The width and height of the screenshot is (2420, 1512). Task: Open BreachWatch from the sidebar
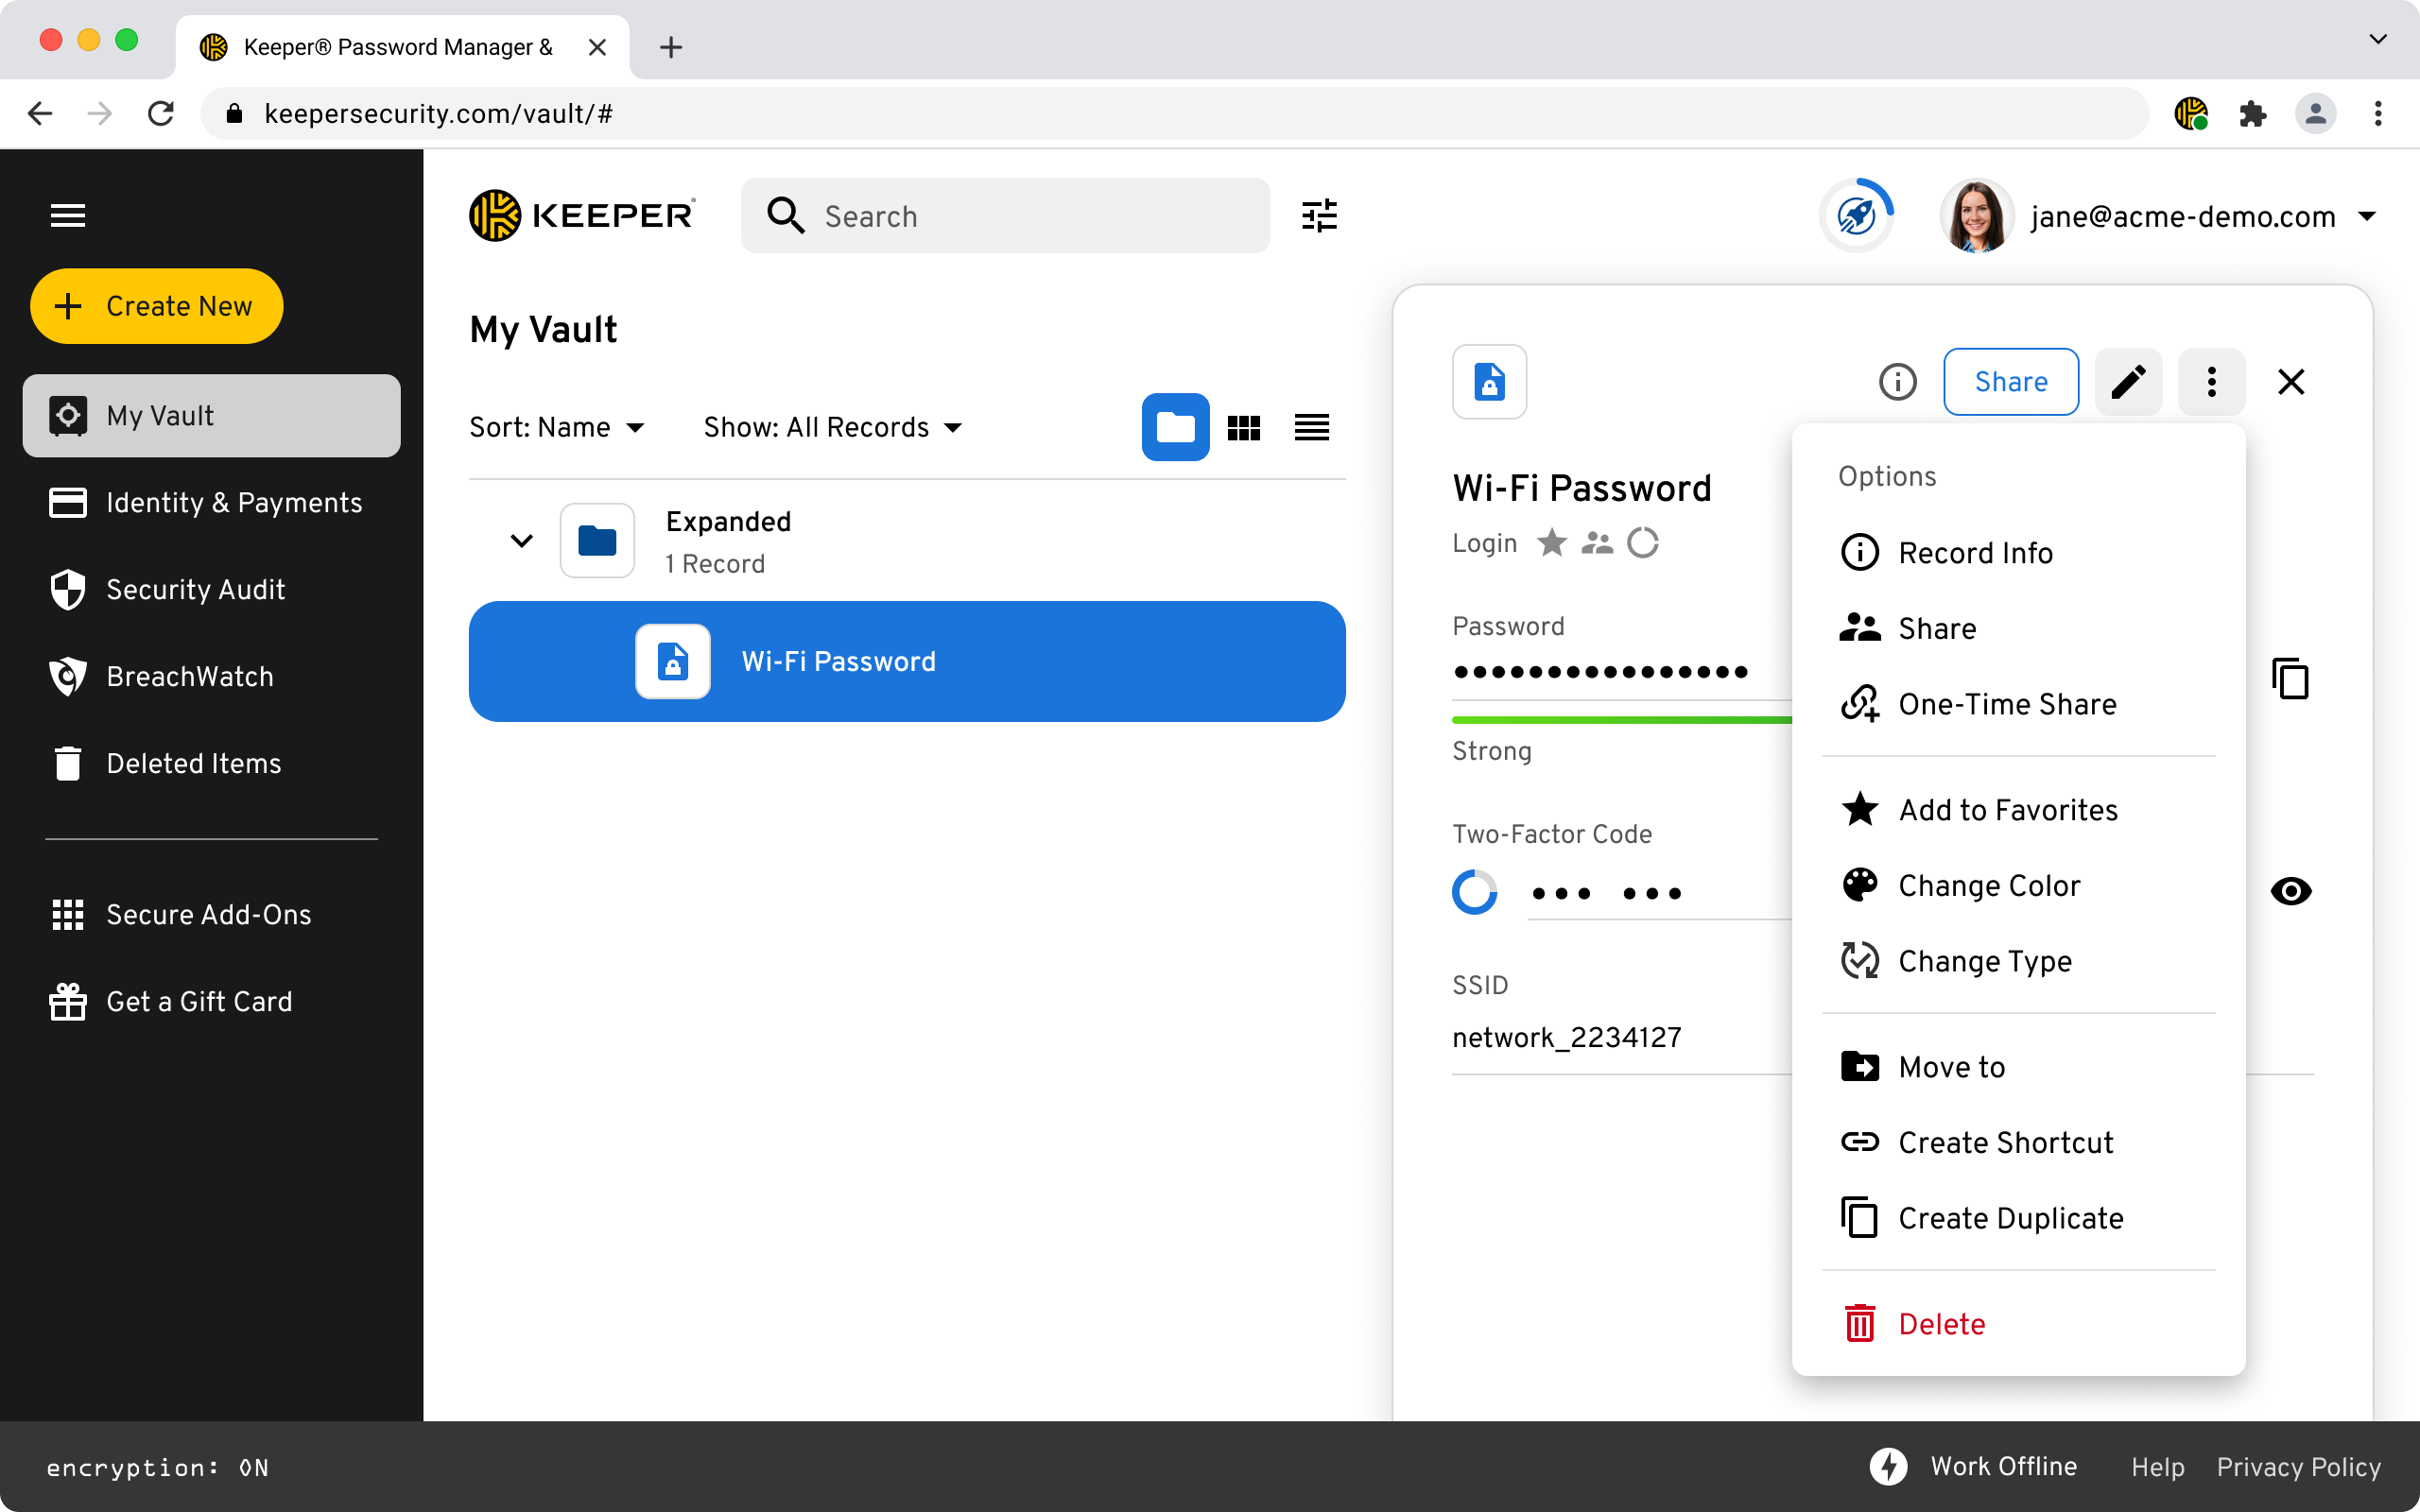pyautogui.click(x=189, y=676)
